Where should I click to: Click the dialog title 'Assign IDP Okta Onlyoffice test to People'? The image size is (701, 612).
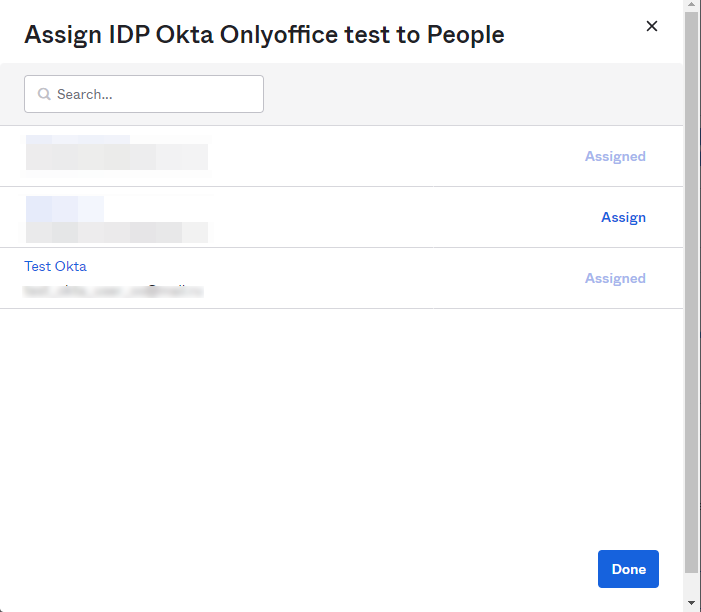coord(264,35)
